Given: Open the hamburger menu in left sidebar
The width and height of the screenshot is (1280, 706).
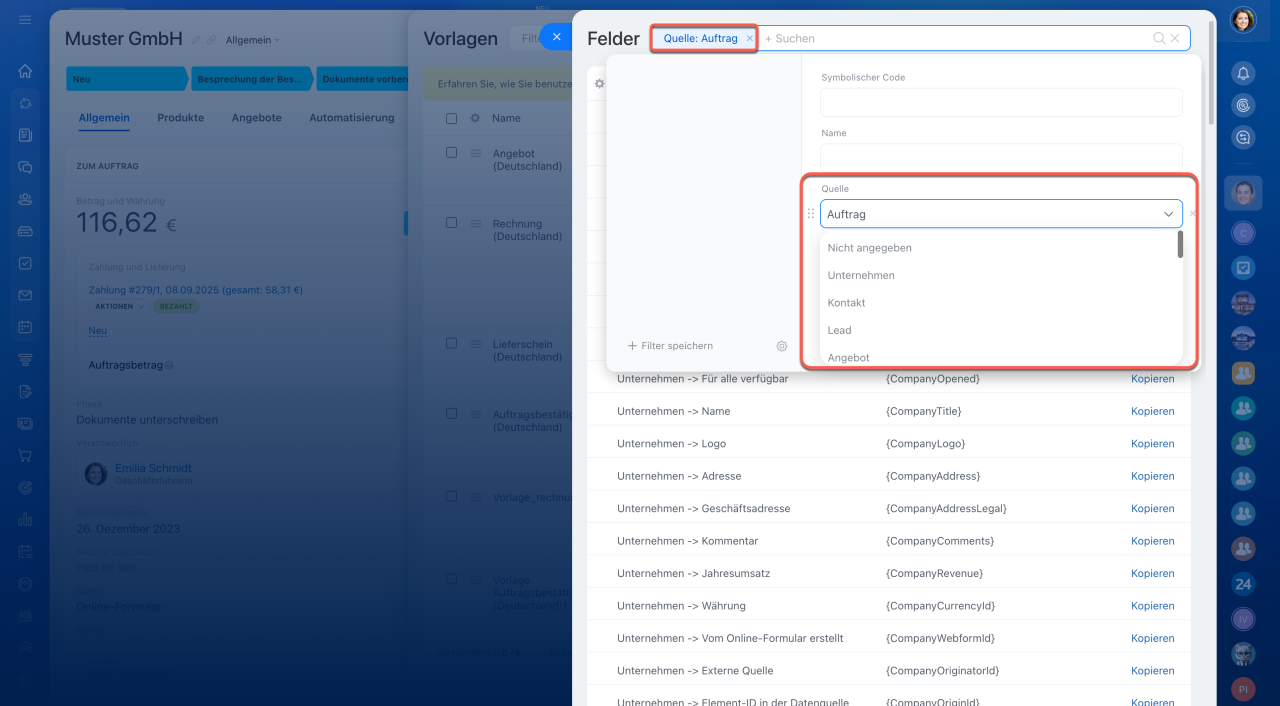Looking at the screenshot, I should [x=25, y=20].
